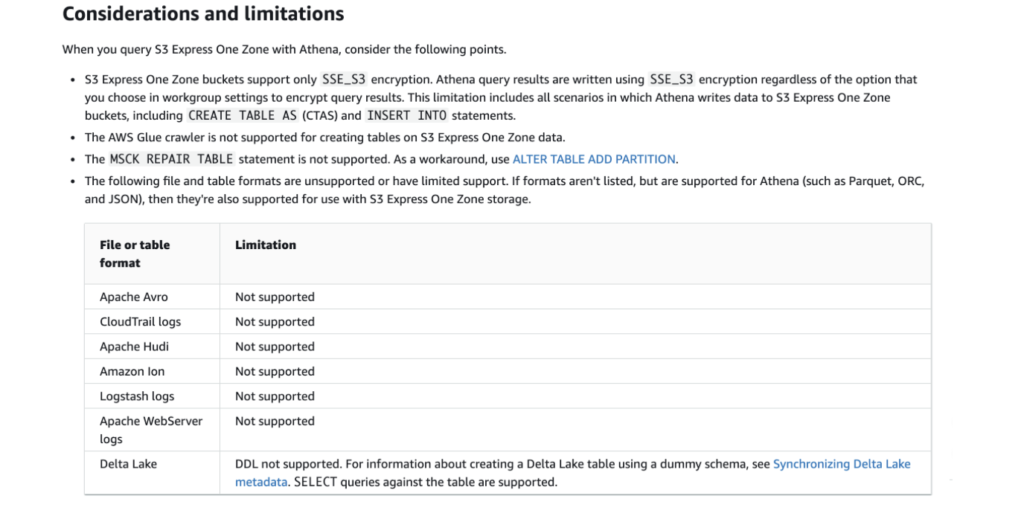Viewport: 1024px width, 522px height.
Task: Select the Delta Lake table cell
Action: [x=128, y=464]
